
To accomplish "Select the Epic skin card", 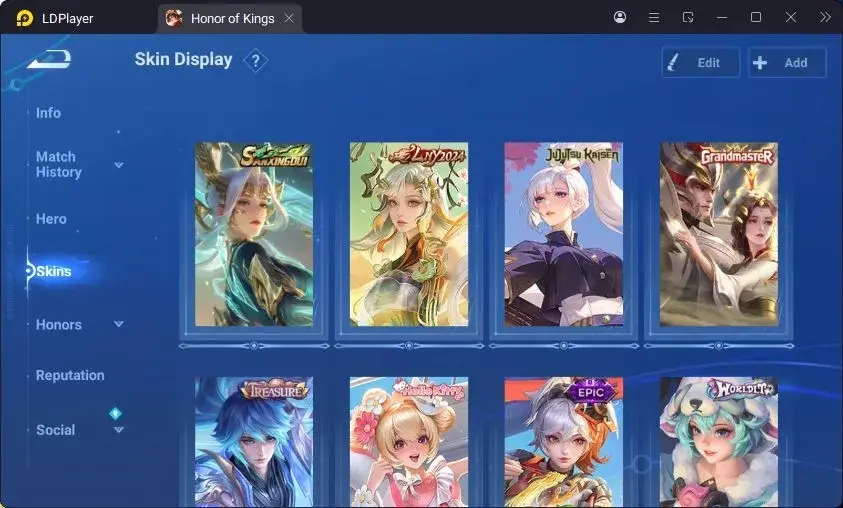I will (x=563, y=442).
